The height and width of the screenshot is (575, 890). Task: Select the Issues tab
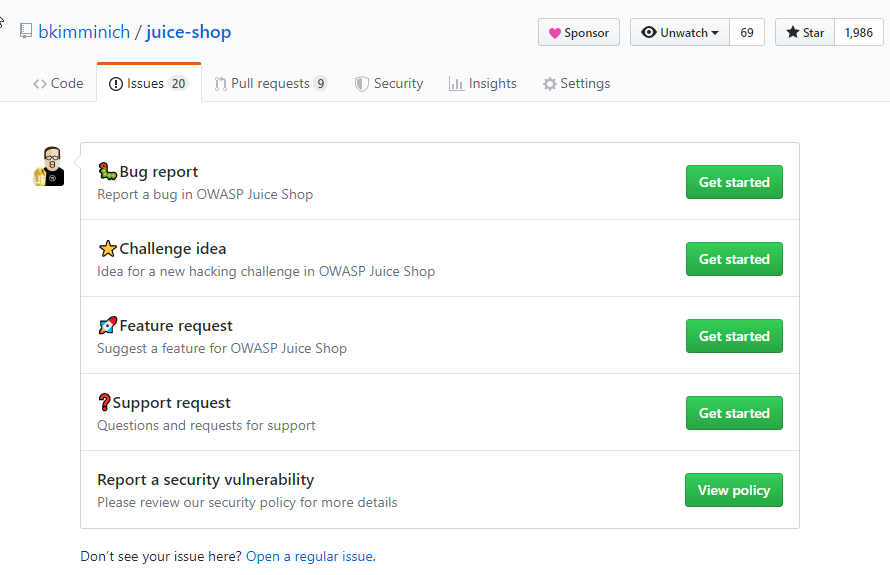point(149,83)
